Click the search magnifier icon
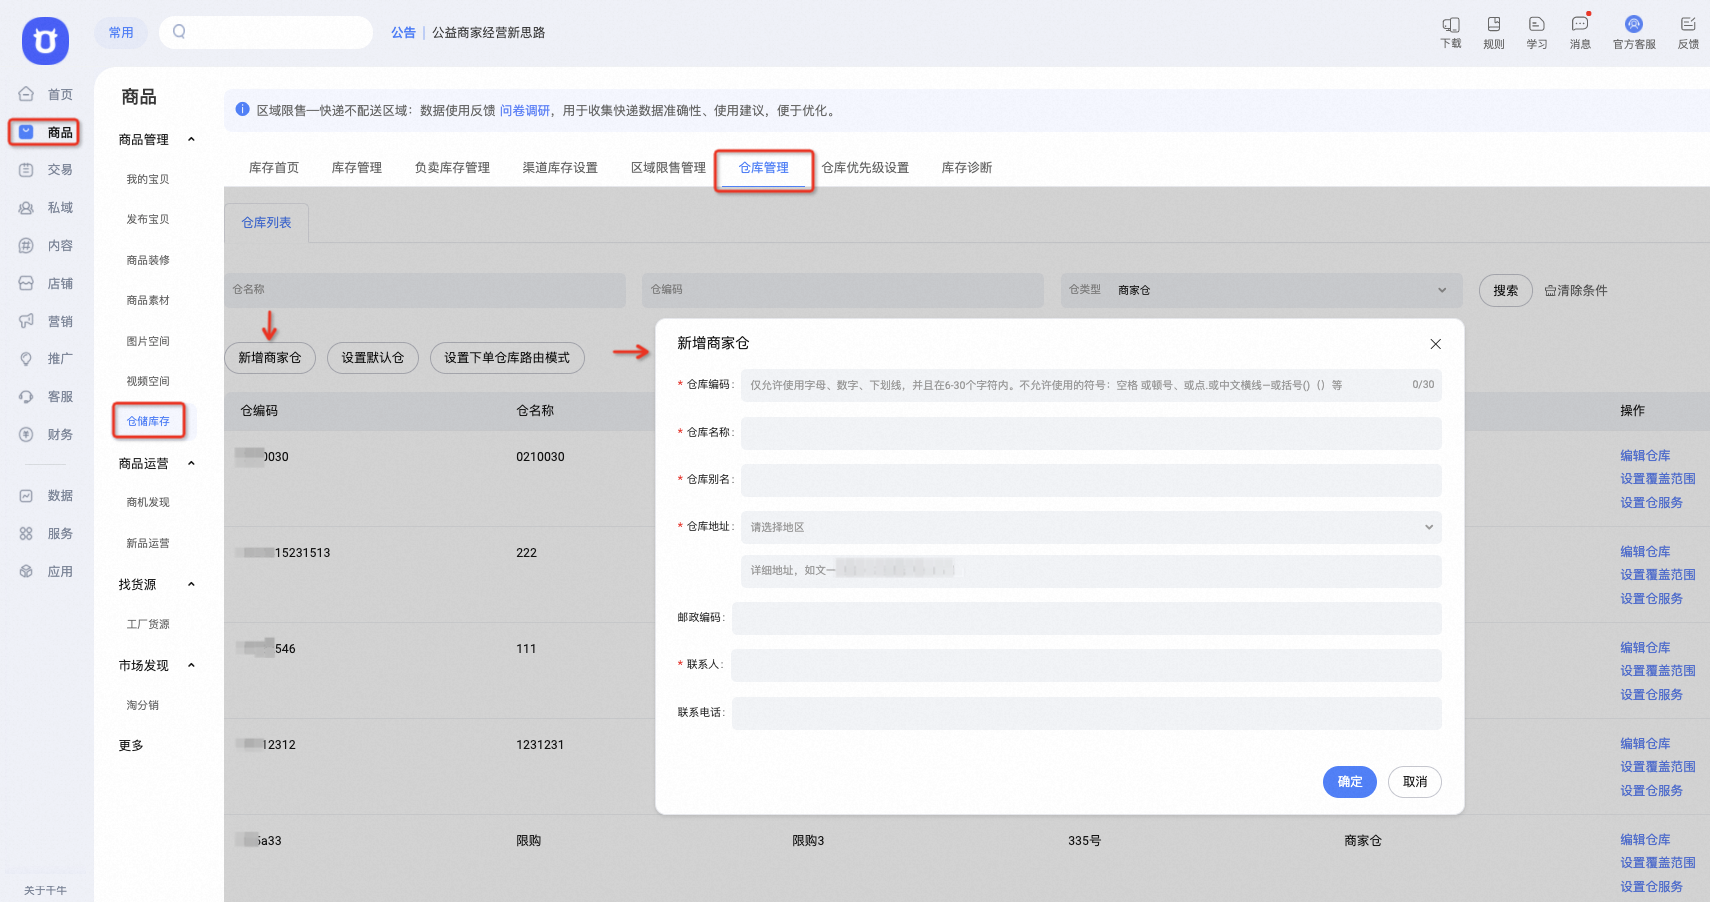Image resolution: width=1710 pixels, height=902 pixels. (179, 32)
